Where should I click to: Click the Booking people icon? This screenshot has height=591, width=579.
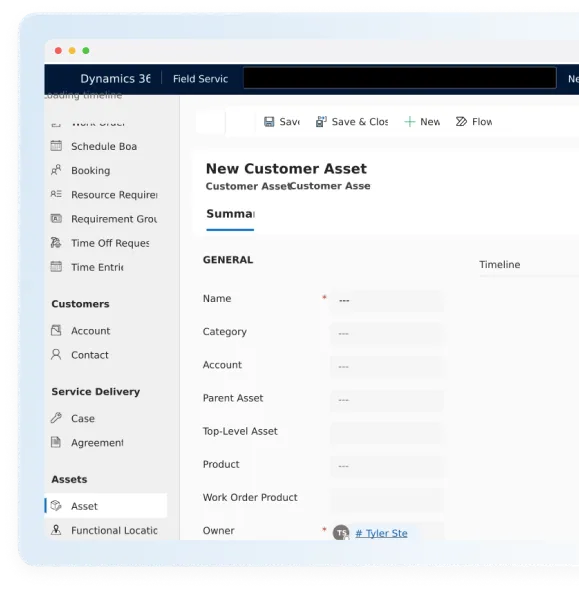56,170
